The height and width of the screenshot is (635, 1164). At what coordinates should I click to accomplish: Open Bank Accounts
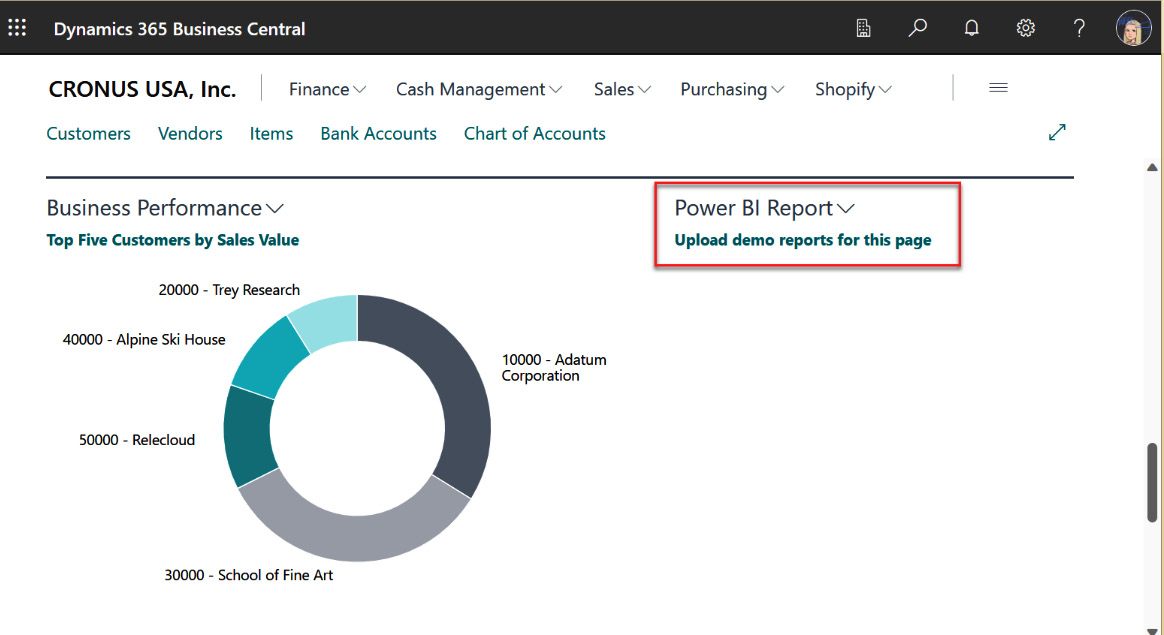tap(379, 134)
